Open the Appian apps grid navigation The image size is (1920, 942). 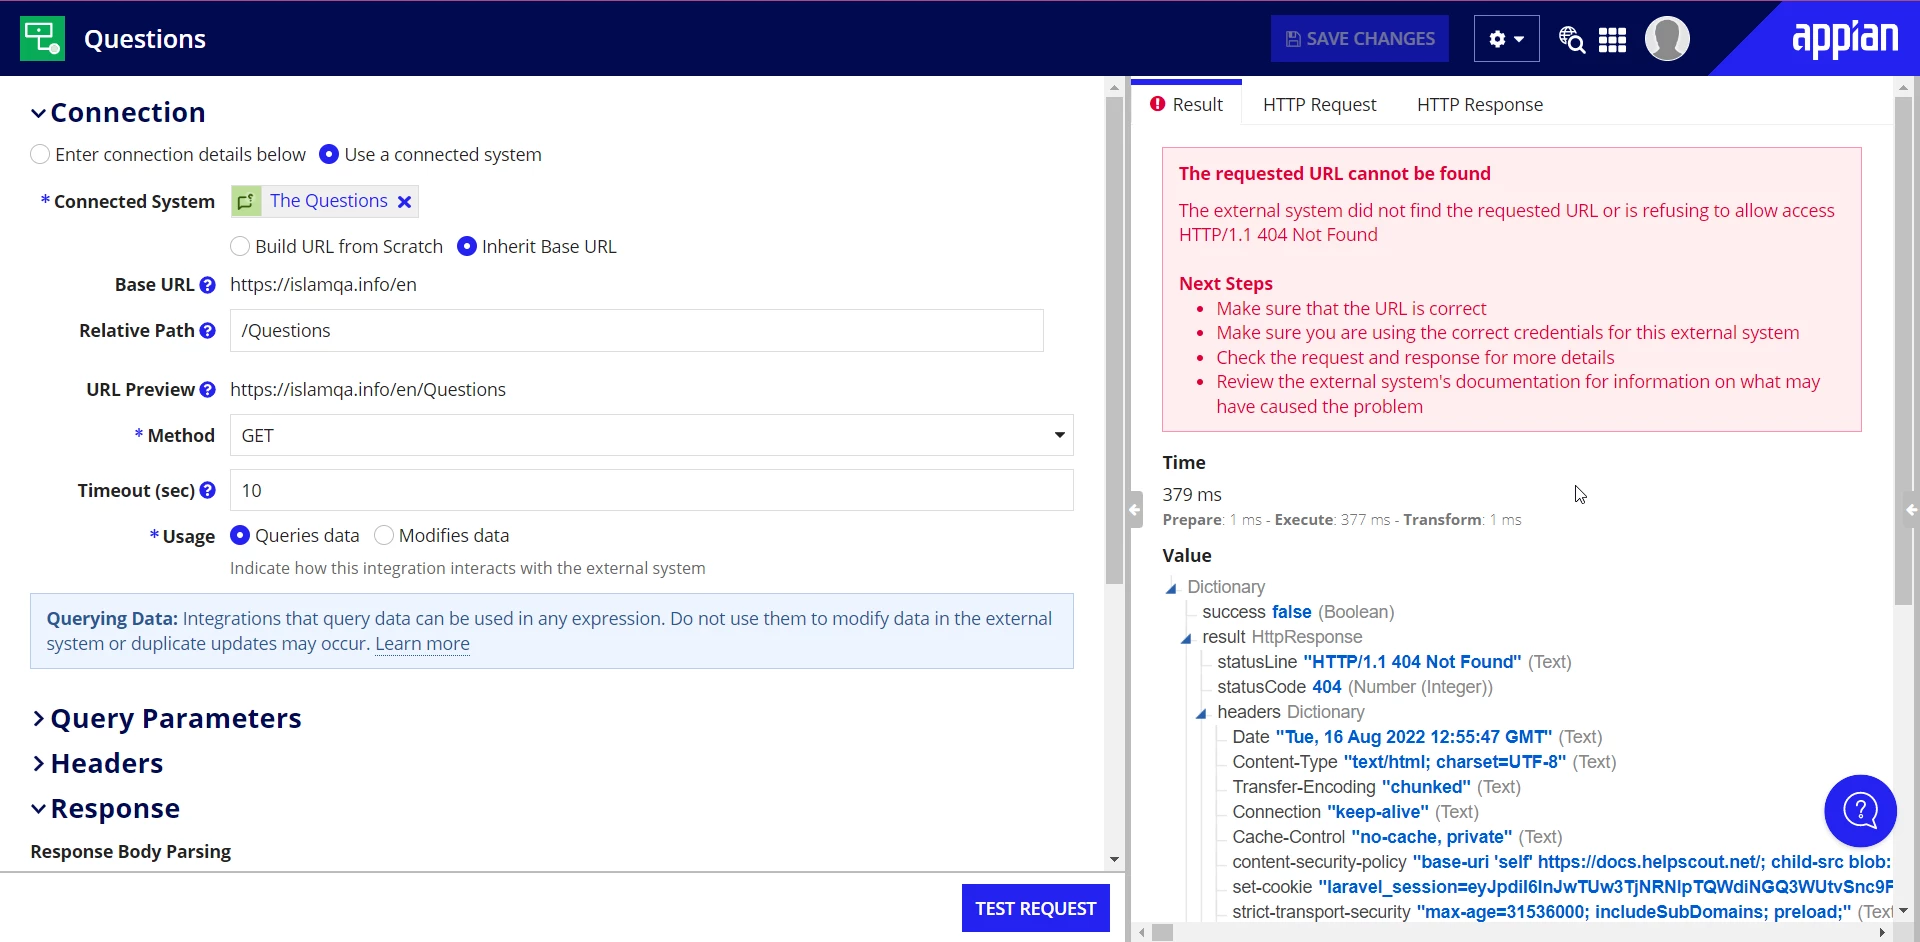1612,39
